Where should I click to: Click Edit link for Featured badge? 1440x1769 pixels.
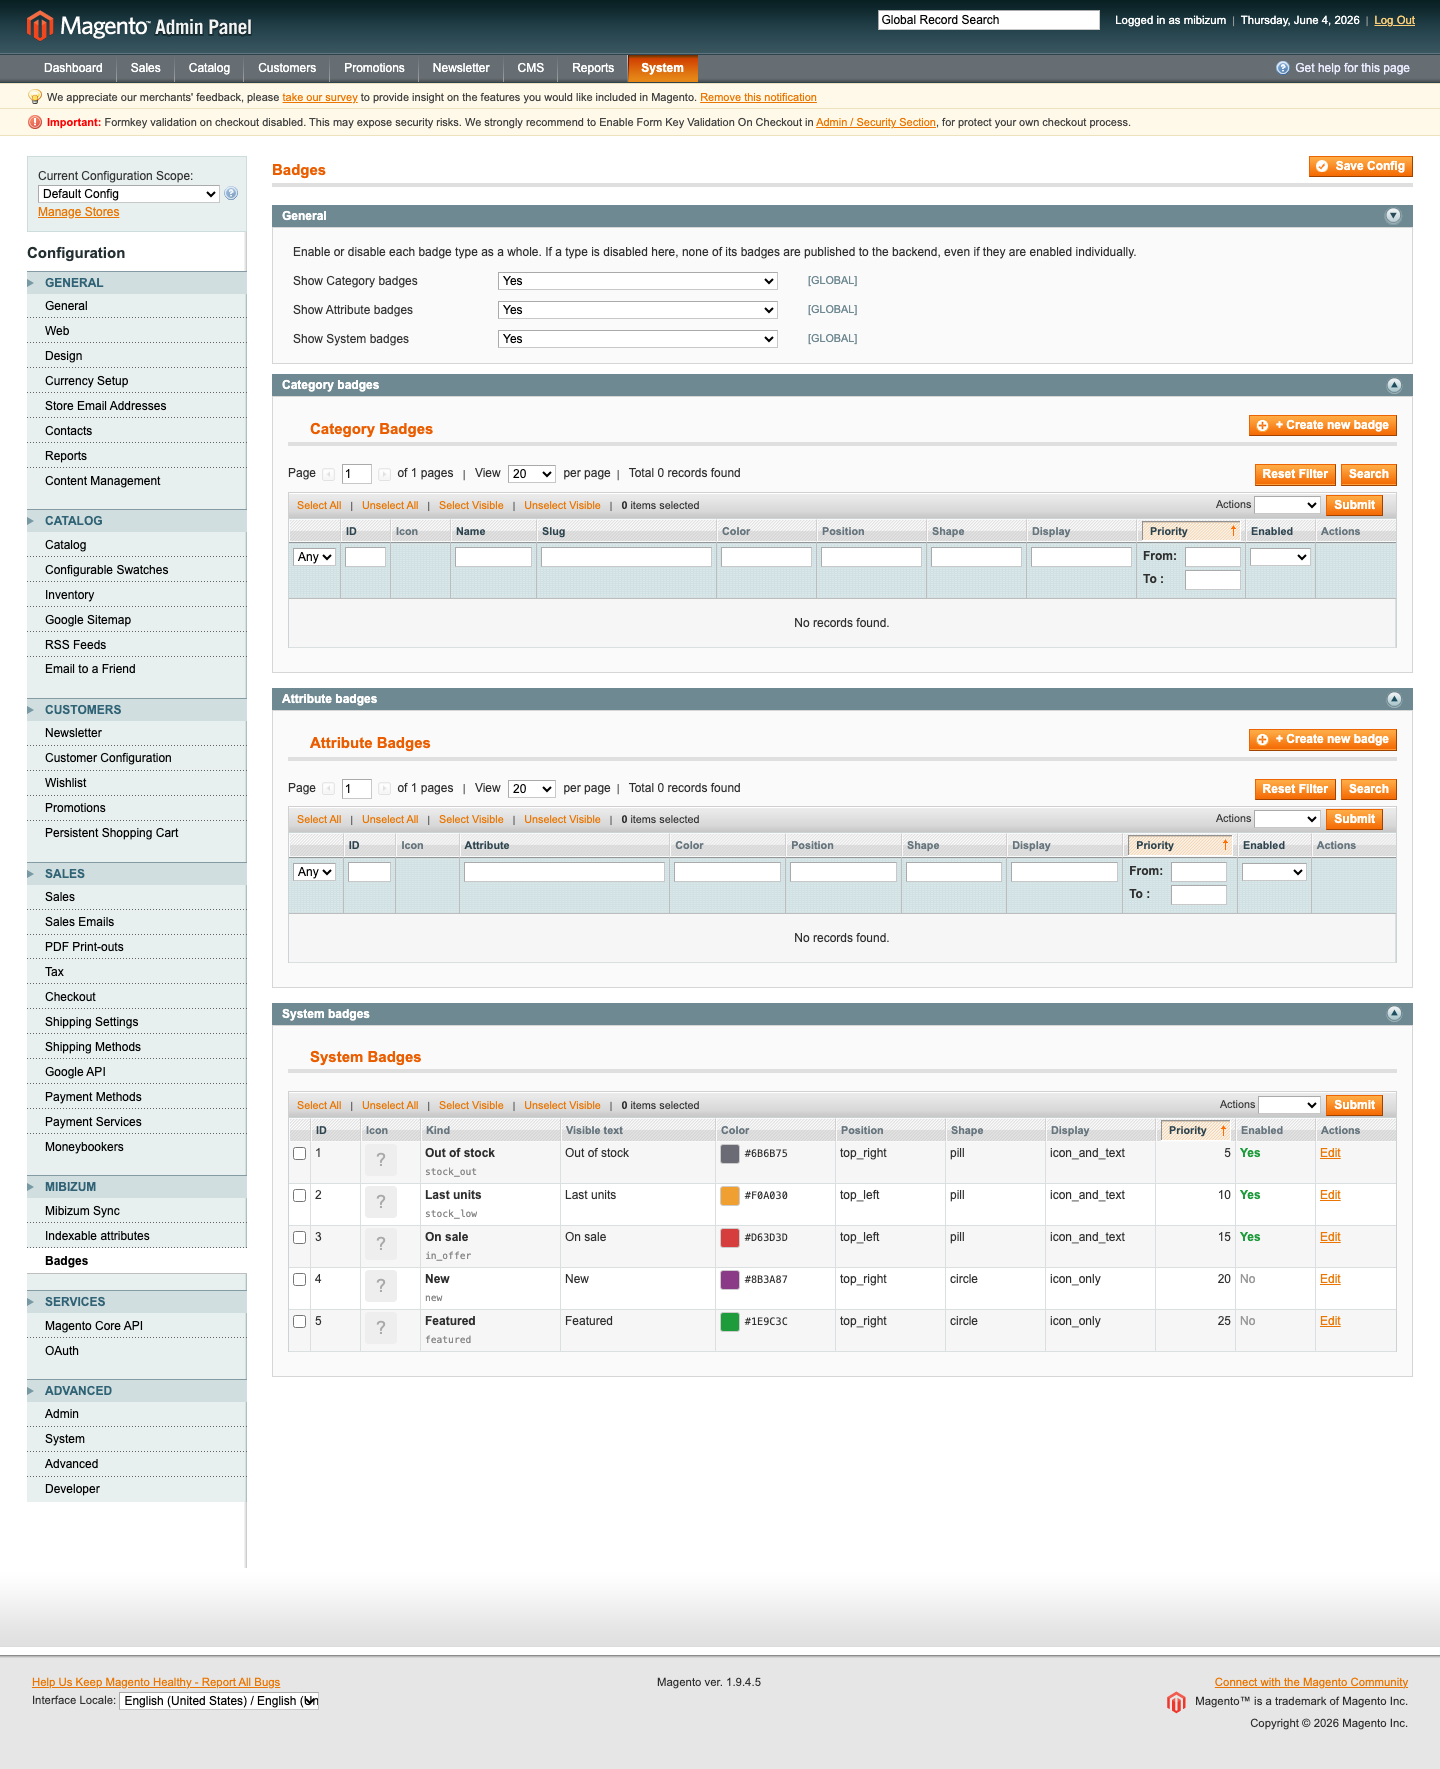click(1330, 1321)
